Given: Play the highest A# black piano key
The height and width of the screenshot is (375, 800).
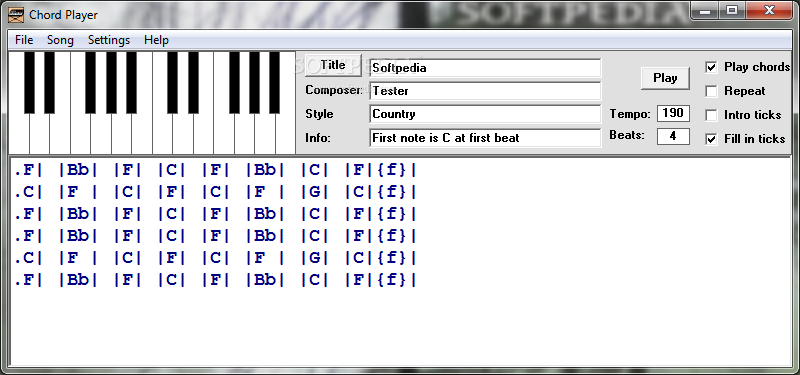Looking at the screenshot, I should coord(274,83).
